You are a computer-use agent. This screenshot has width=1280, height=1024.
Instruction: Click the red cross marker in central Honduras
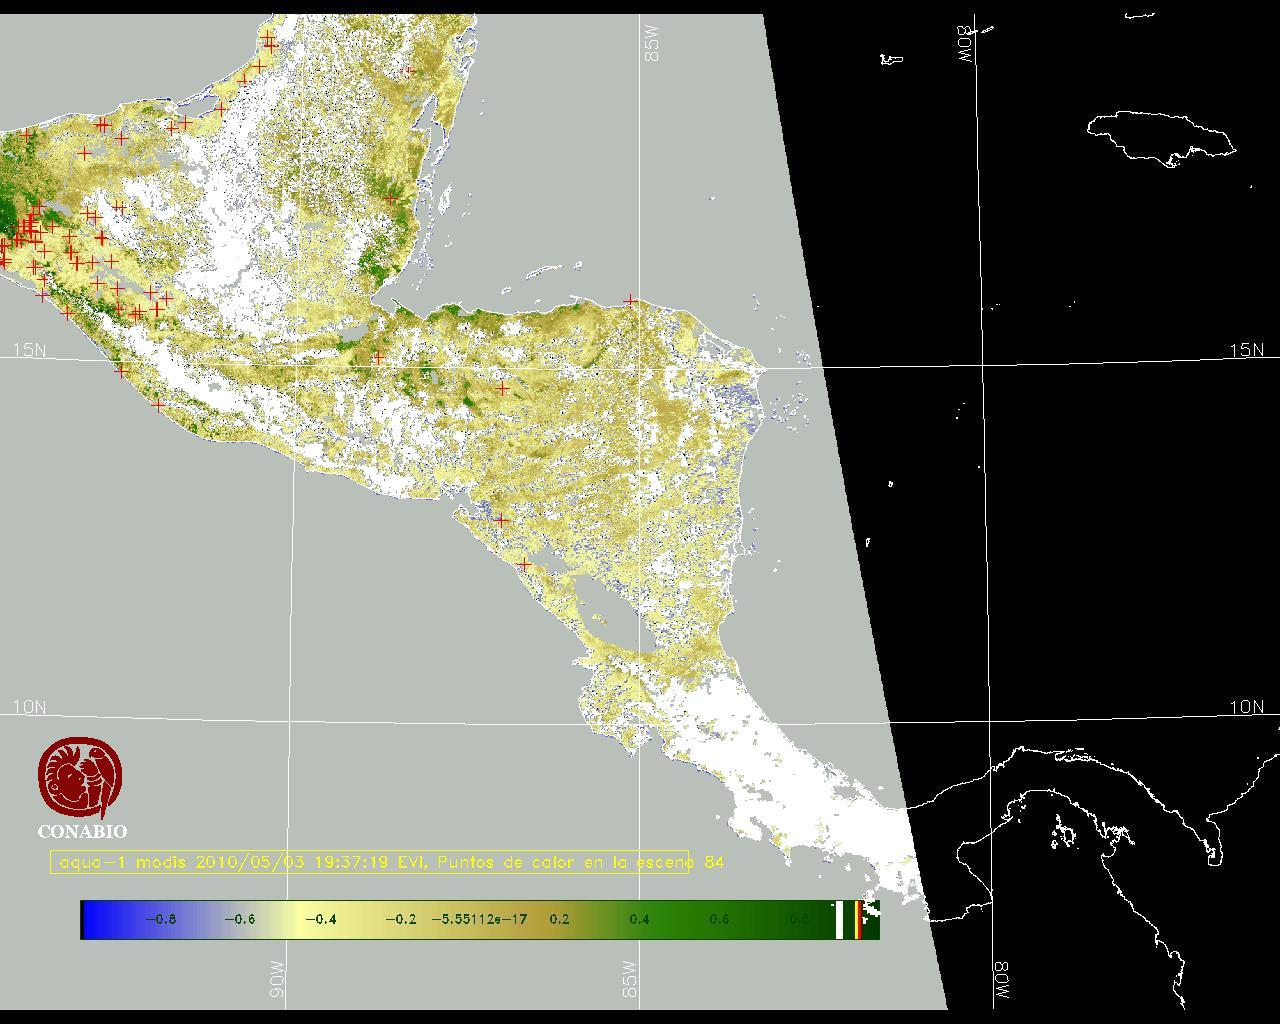(503, 387)
